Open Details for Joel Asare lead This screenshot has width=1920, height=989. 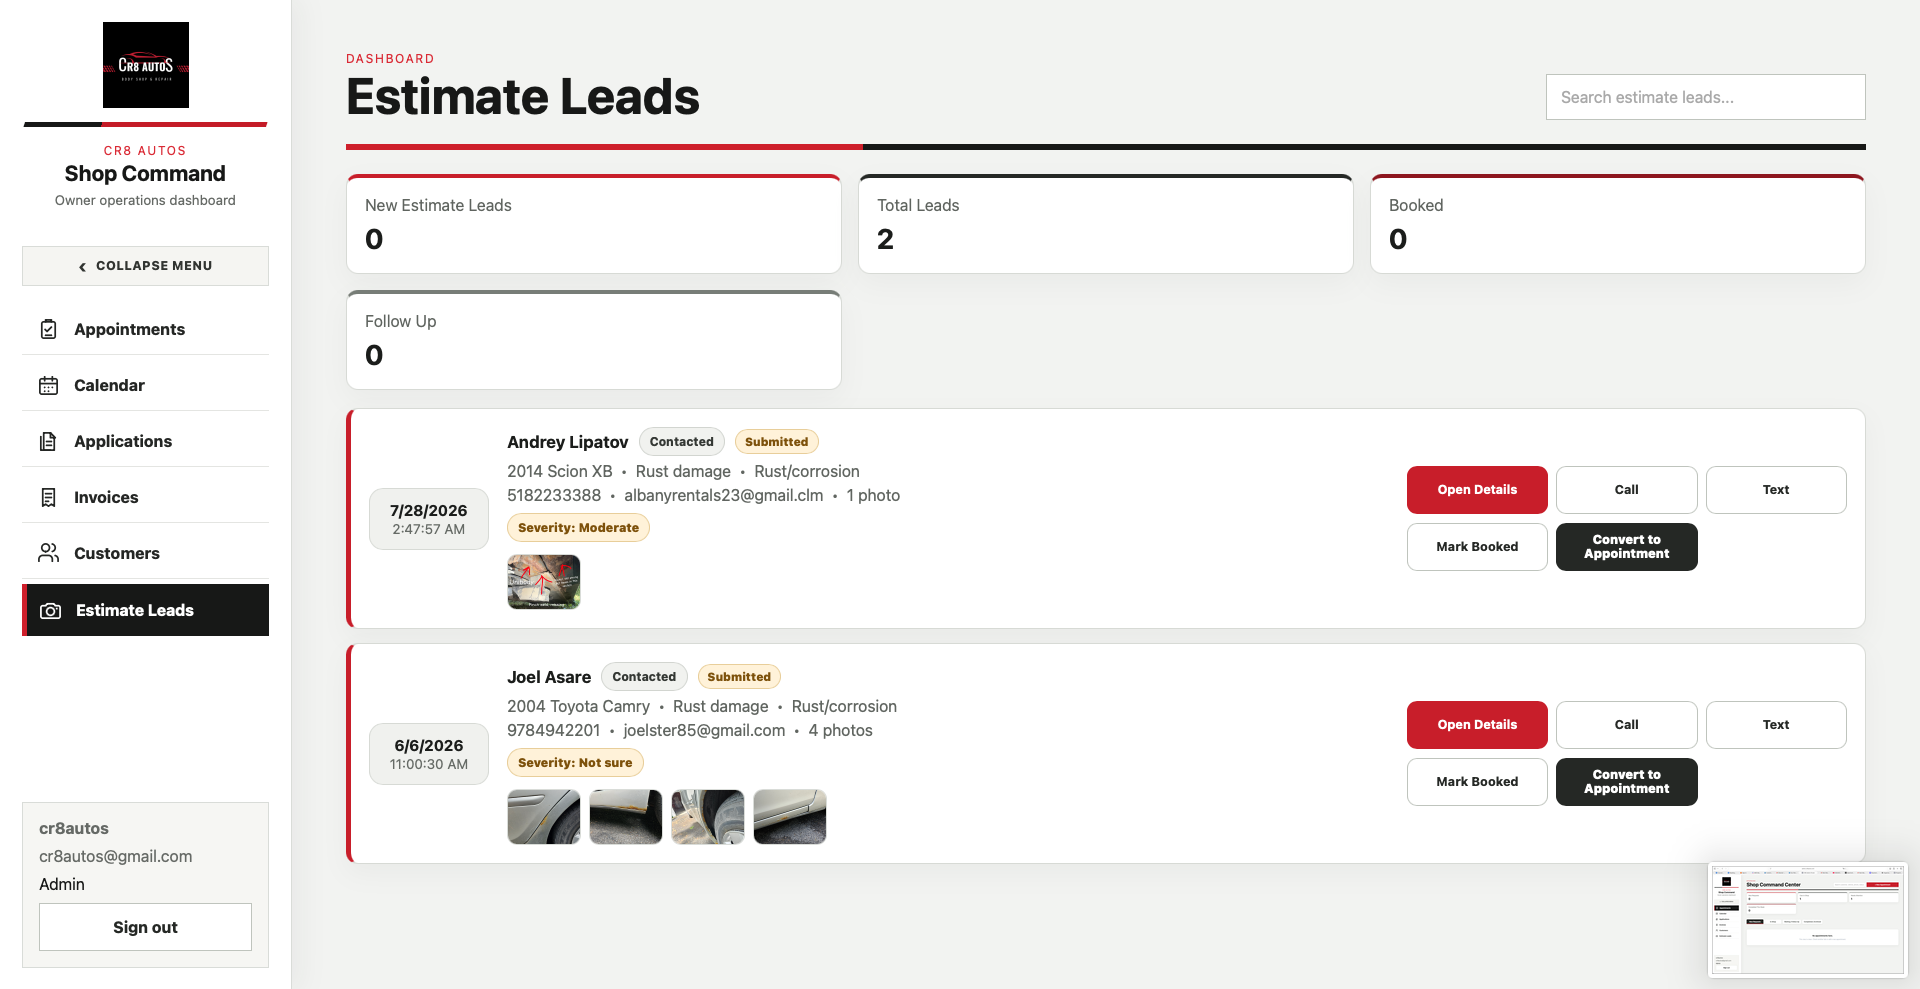click(1477, 725)
